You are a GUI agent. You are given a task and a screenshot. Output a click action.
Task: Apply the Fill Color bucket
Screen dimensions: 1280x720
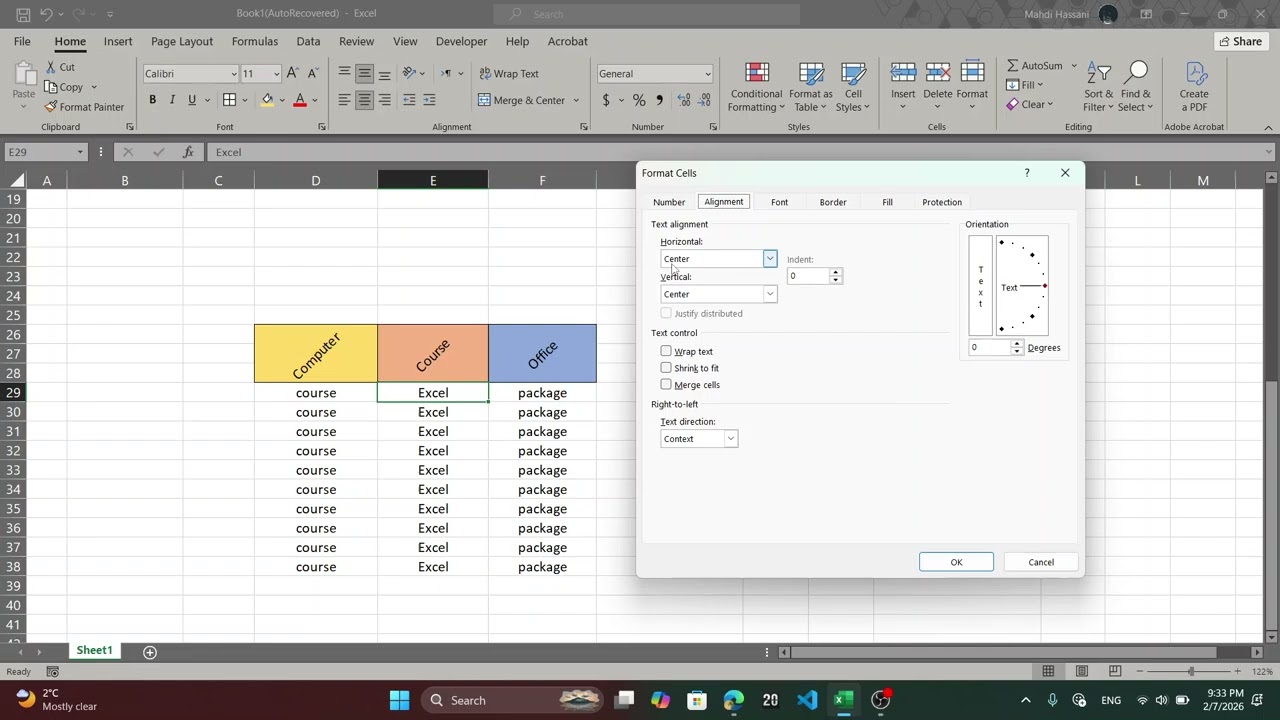coord(267,100)
